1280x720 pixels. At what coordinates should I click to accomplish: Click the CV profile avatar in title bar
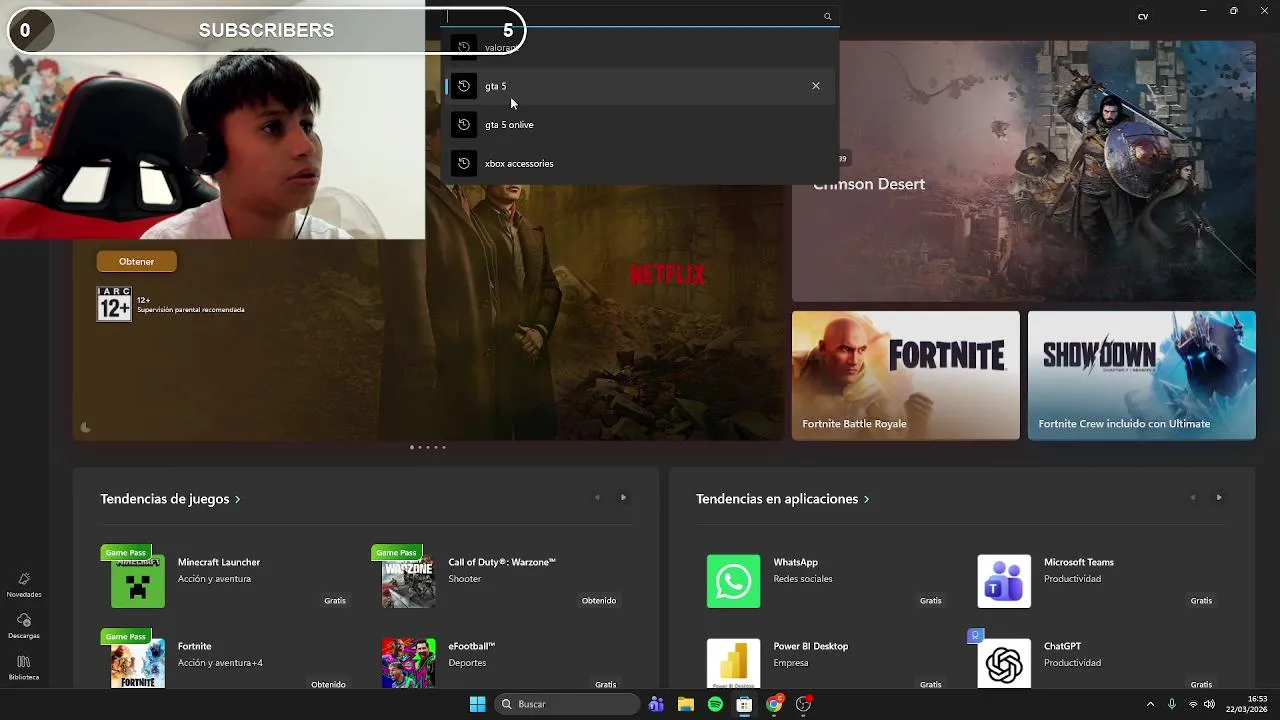pyautogui.click(x=1143, y=16)
